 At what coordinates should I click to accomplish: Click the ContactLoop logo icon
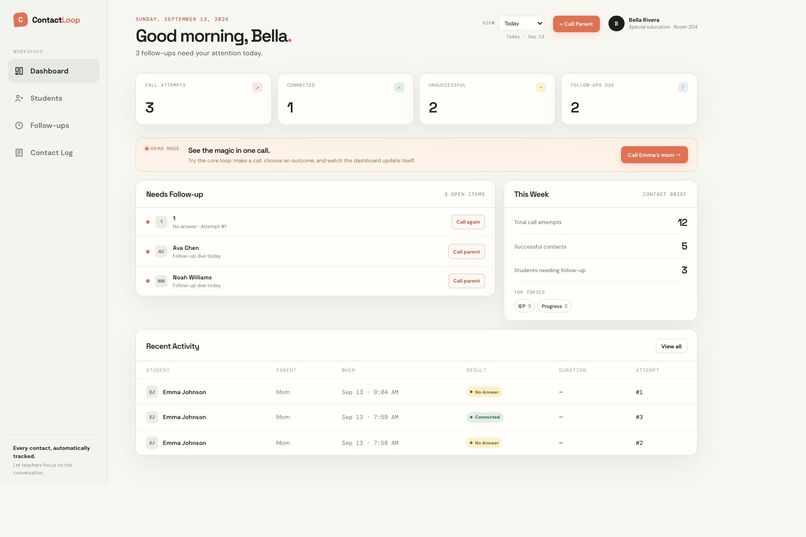point(20,20)
